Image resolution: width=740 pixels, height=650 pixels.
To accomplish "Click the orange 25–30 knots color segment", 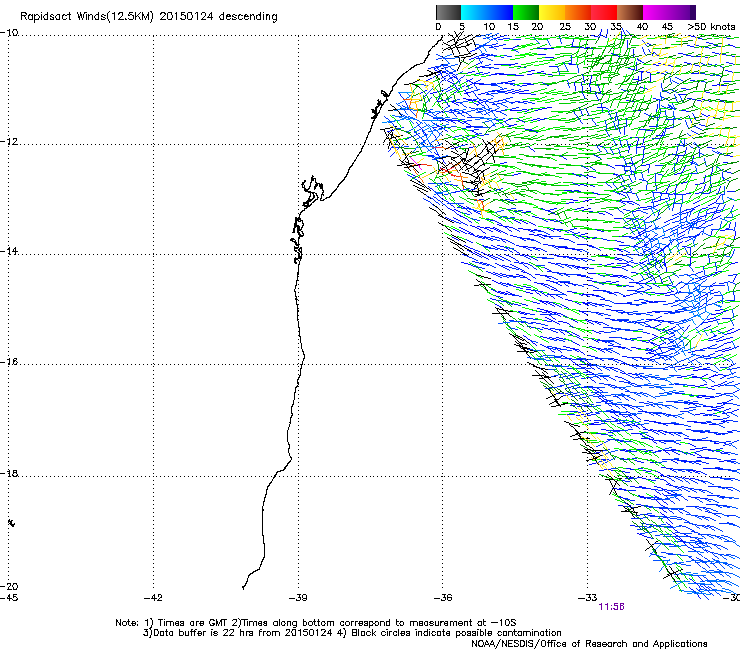I will pos(578,12).
